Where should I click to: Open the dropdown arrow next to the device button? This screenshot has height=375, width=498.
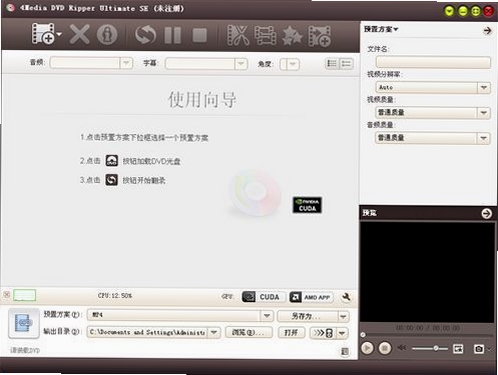point(343,333)
